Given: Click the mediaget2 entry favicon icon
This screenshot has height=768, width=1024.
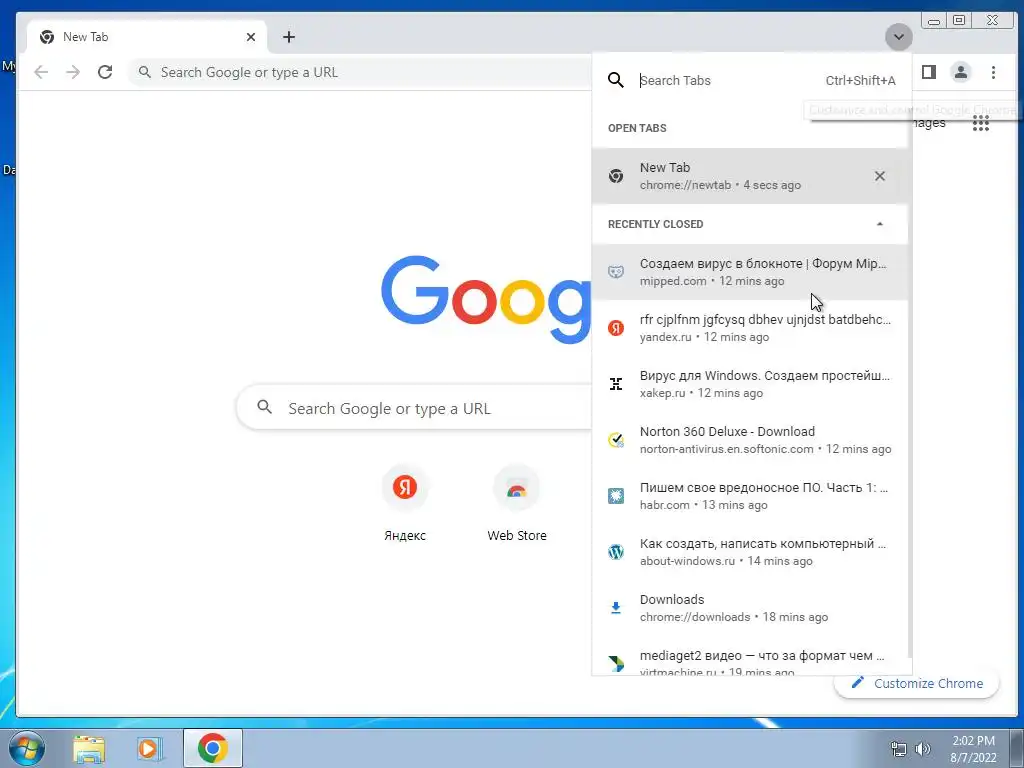Looking at the screenshot, I should pos(616,664).
